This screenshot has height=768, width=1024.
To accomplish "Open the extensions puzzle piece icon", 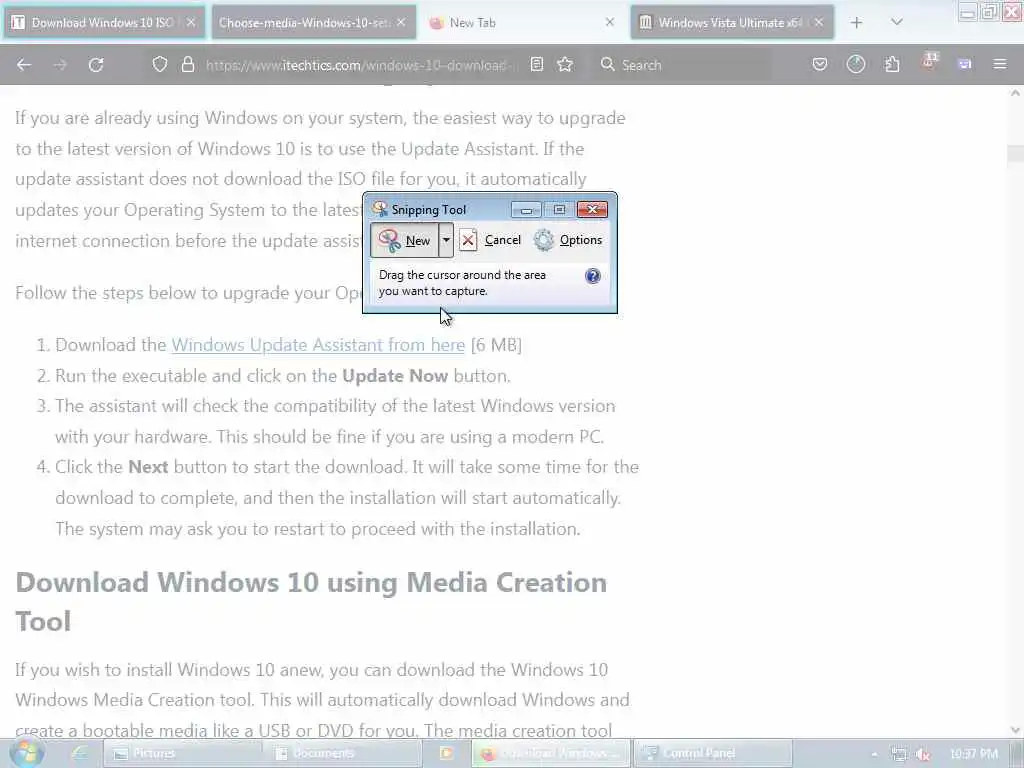I will [x=892, y=64].
